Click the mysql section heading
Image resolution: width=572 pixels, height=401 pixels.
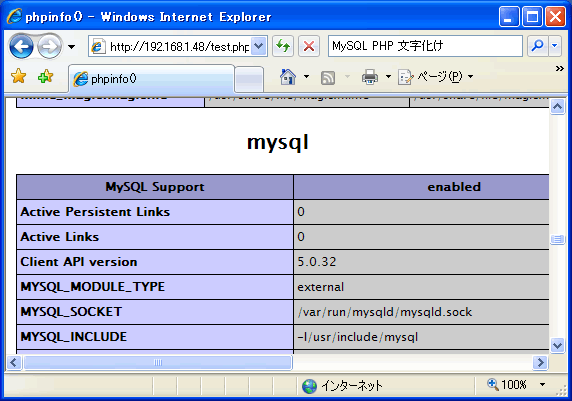278,142
